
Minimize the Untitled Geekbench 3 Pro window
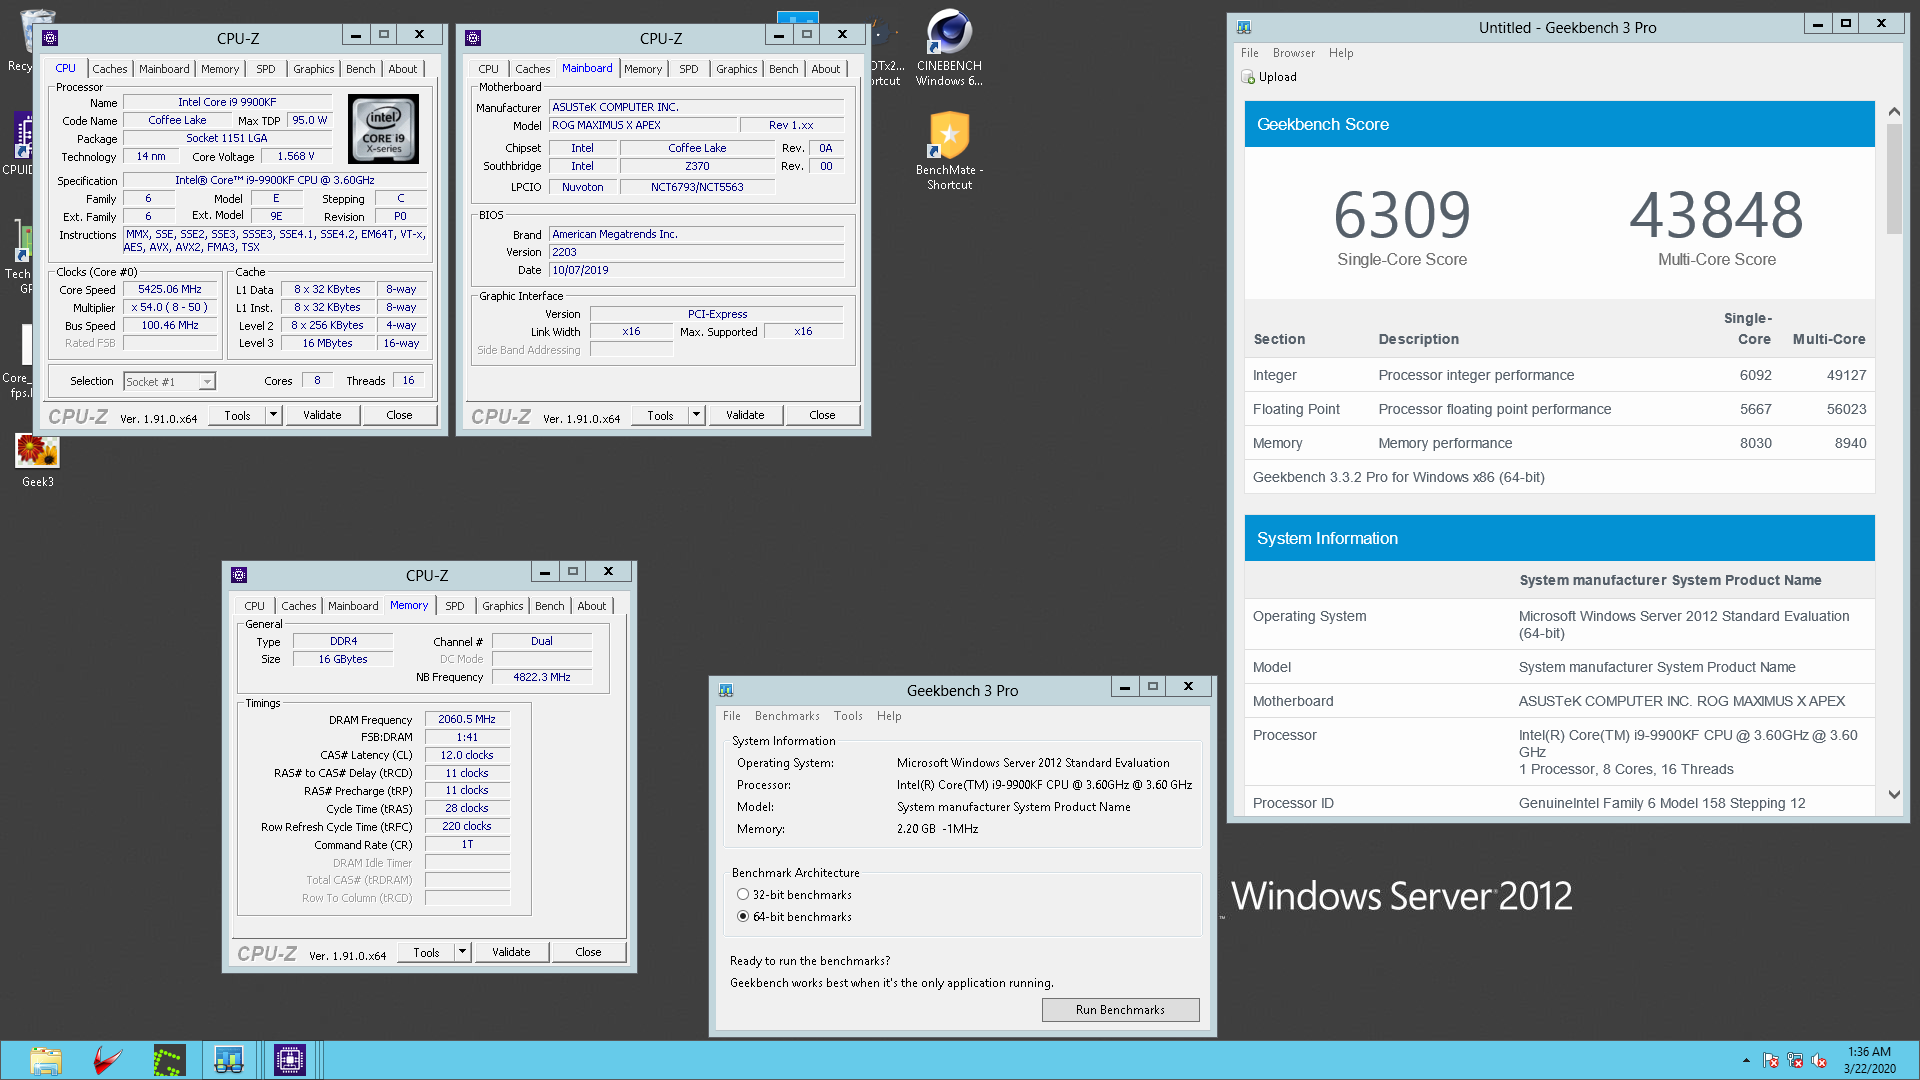point(1817,24)
